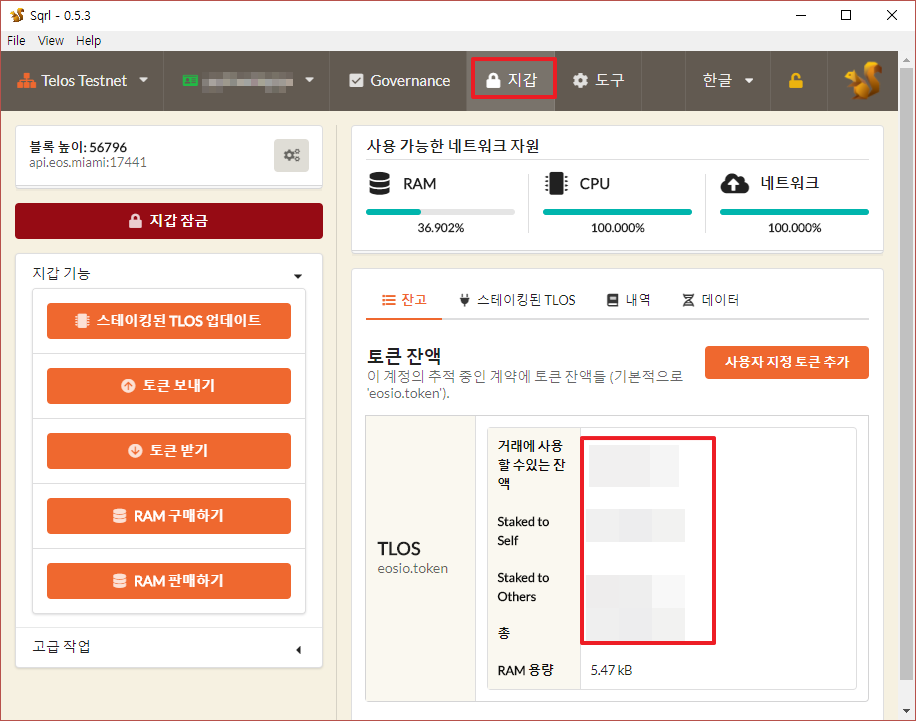
Task: Open the 도구 tools tab
Action: coord(598,81)
